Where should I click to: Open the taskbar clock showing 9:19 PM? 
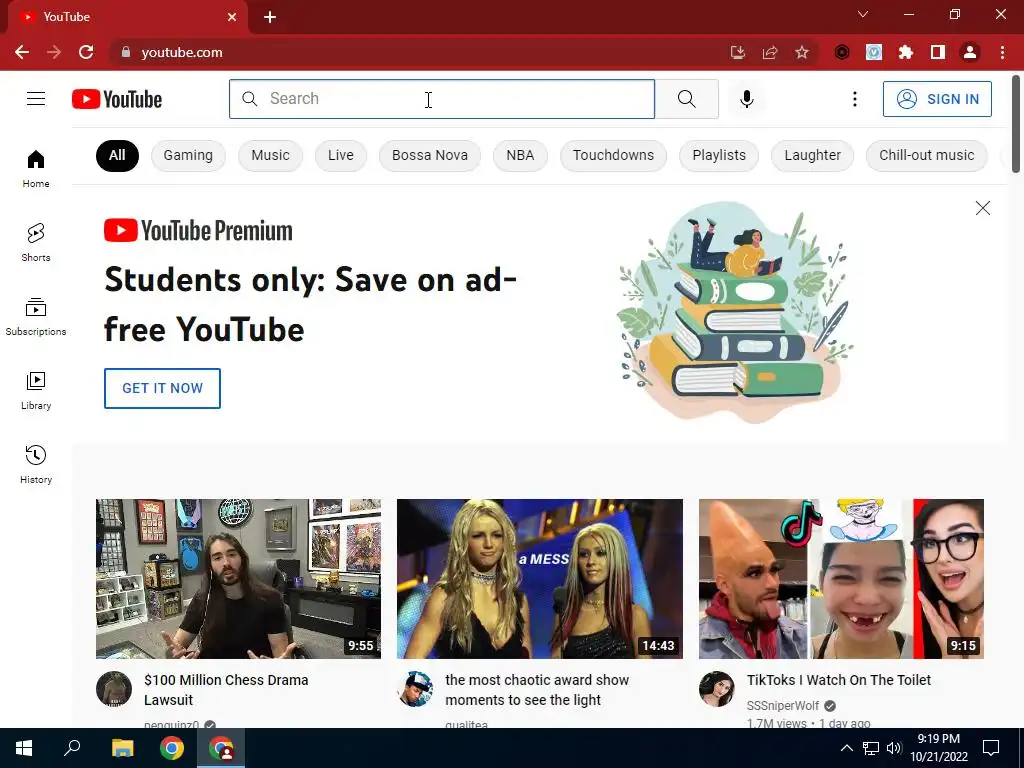click(938, 748)
